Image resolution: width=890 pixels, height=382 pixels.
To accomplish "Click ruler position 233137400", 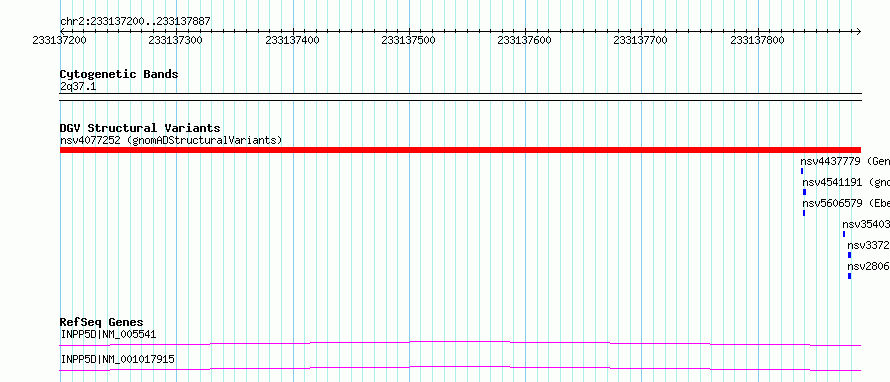I will (292, 41).
